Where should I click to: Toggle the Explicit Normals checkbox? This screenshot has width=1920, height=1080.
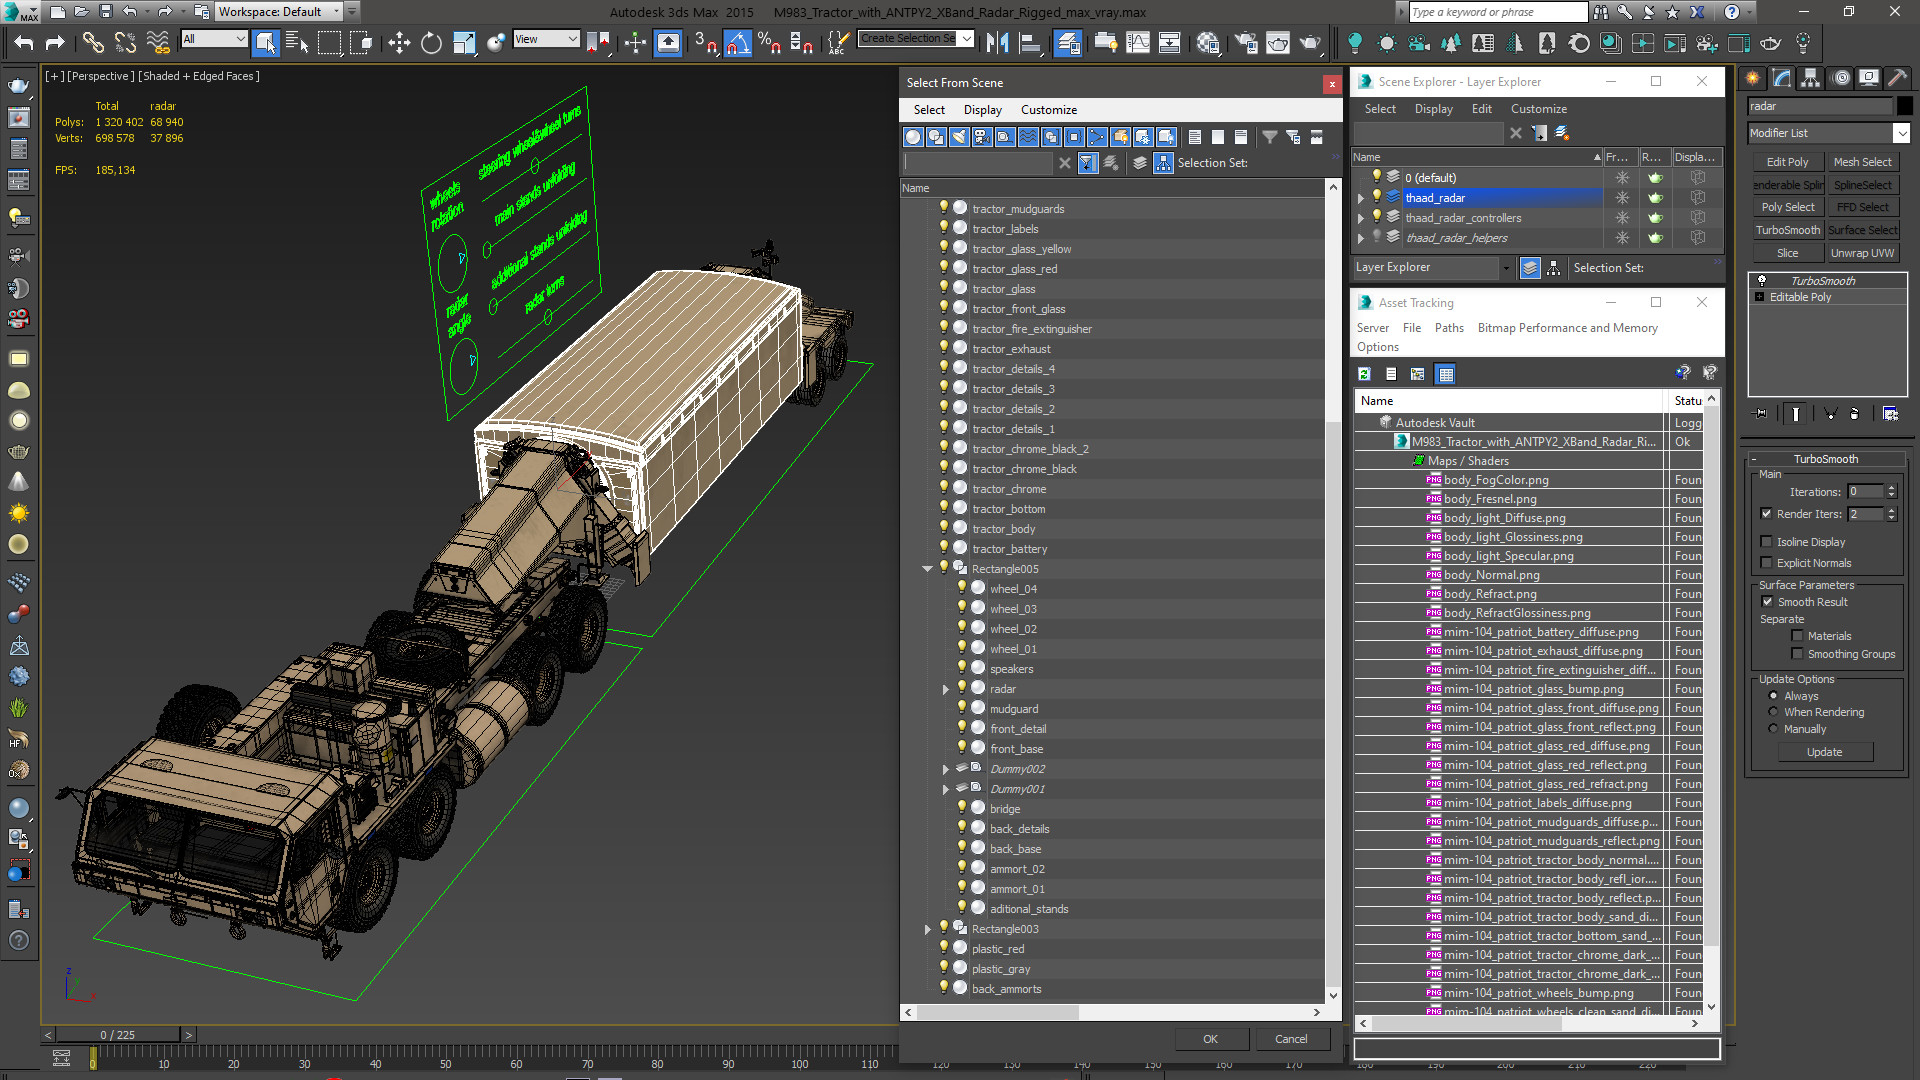(x=1766, y=563)
